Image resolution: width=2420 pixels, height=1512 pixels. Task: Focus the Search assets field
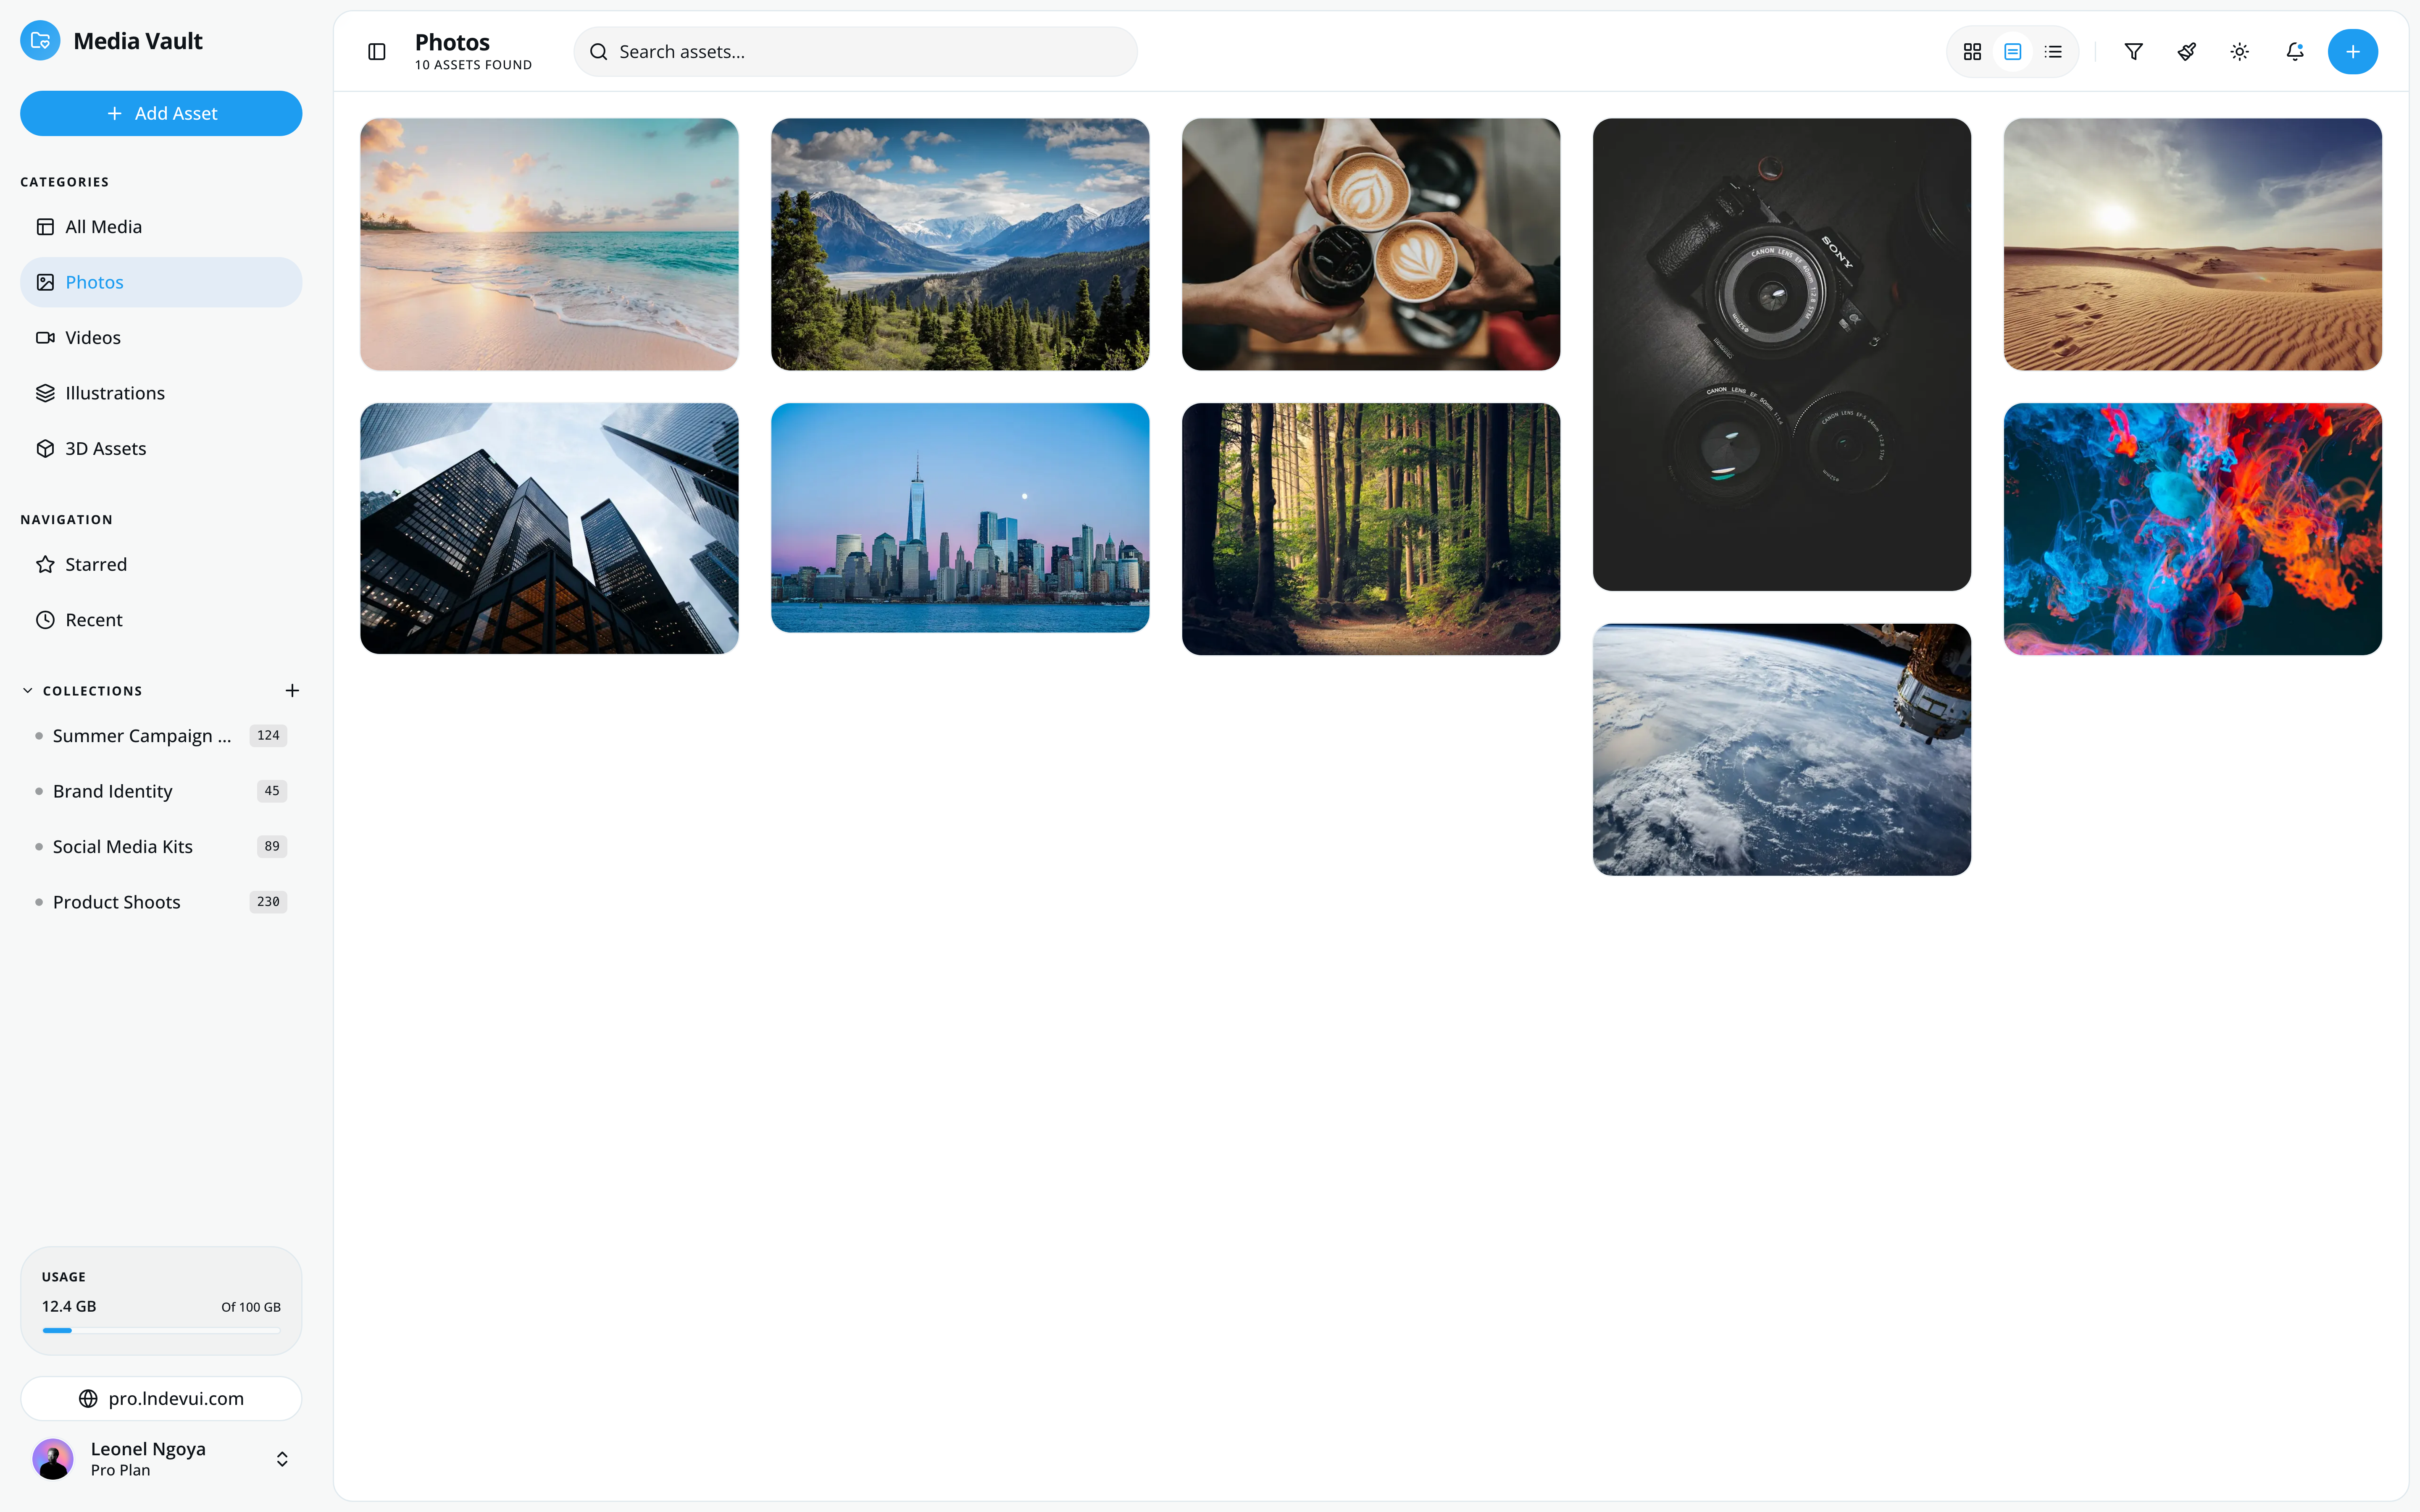coord(856,52)
